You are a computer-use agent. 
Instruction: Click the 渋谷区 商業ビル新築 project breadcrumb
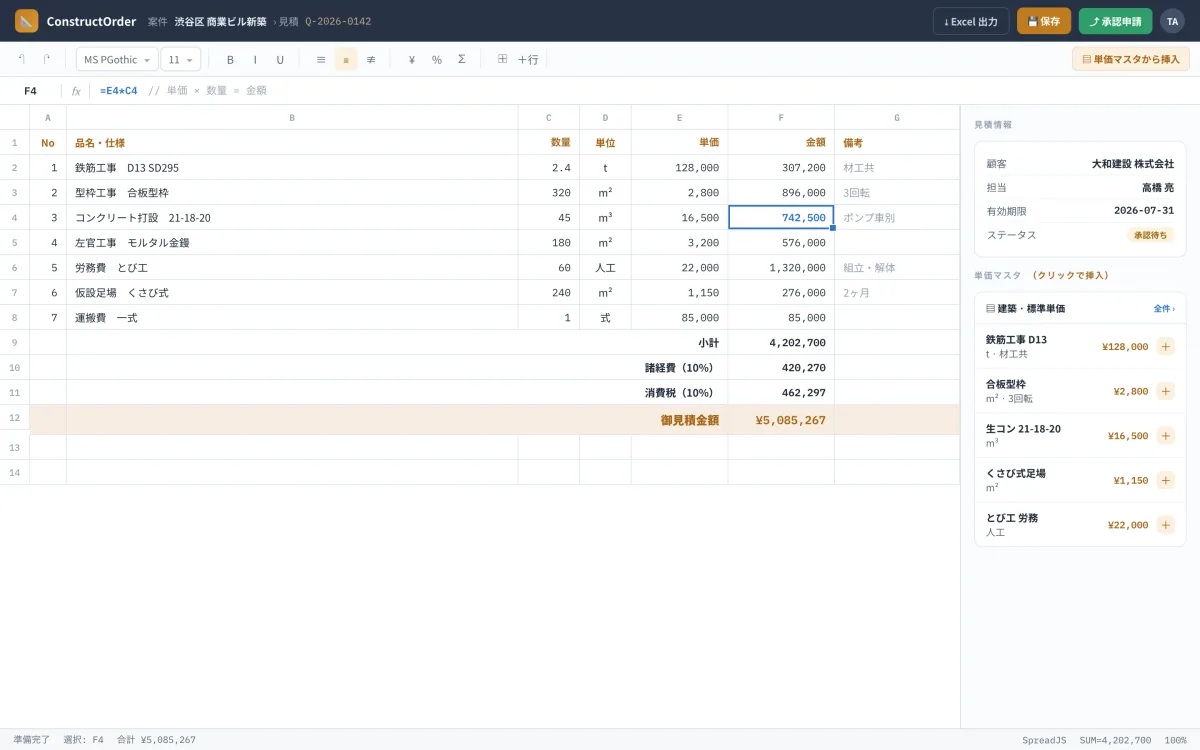click(220, 21)
